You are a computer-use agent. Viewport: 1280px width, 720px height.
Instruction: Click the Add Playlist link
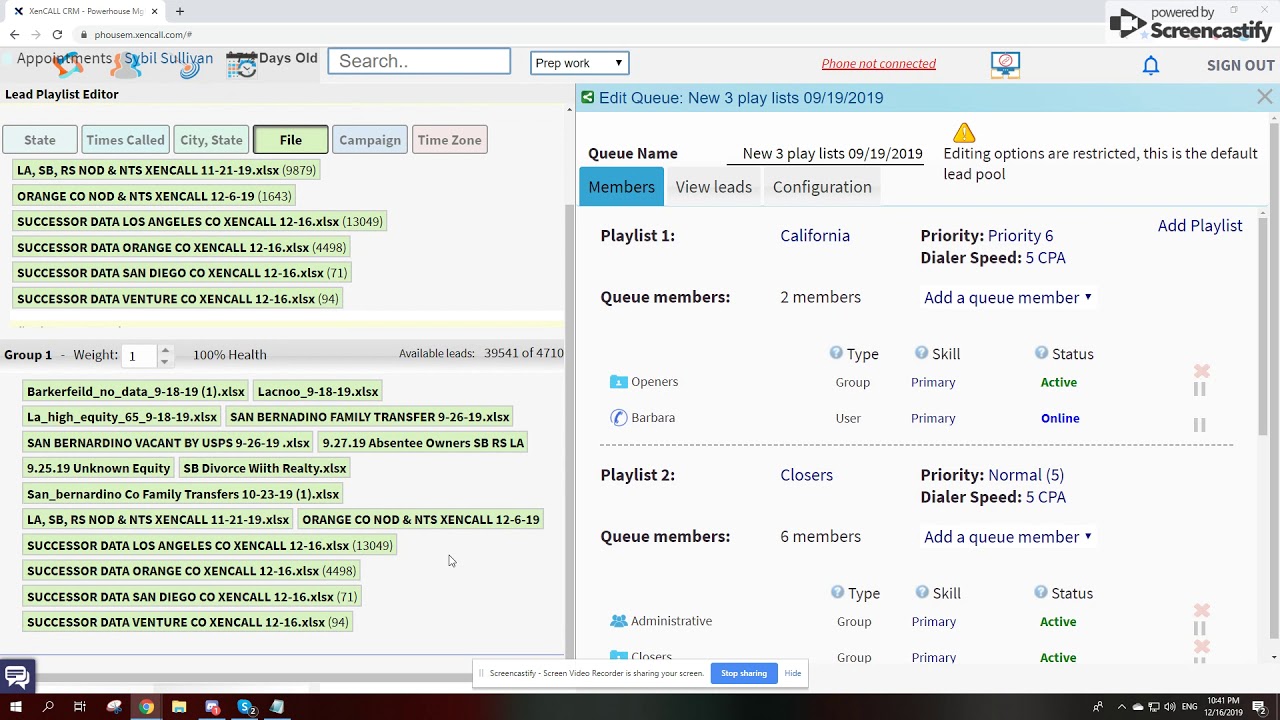point(1200,225)
